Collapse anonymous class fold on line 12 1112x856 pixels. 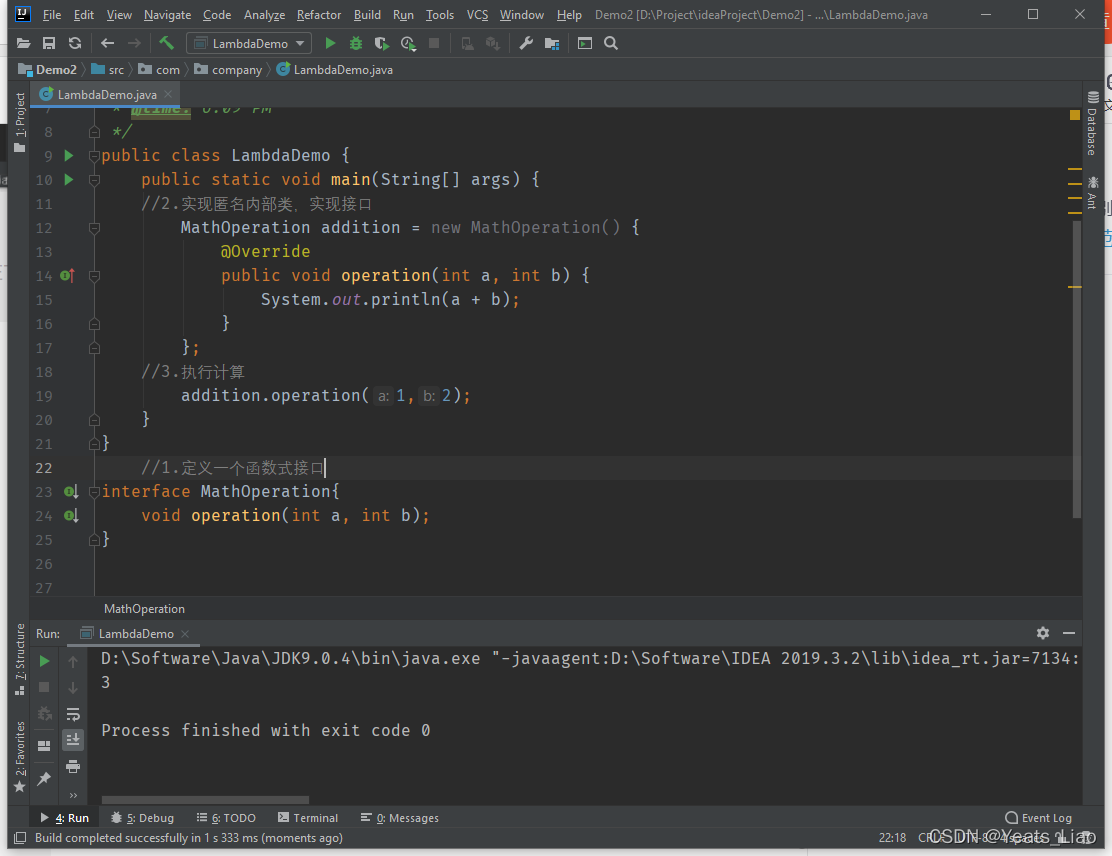coord(94,228)
